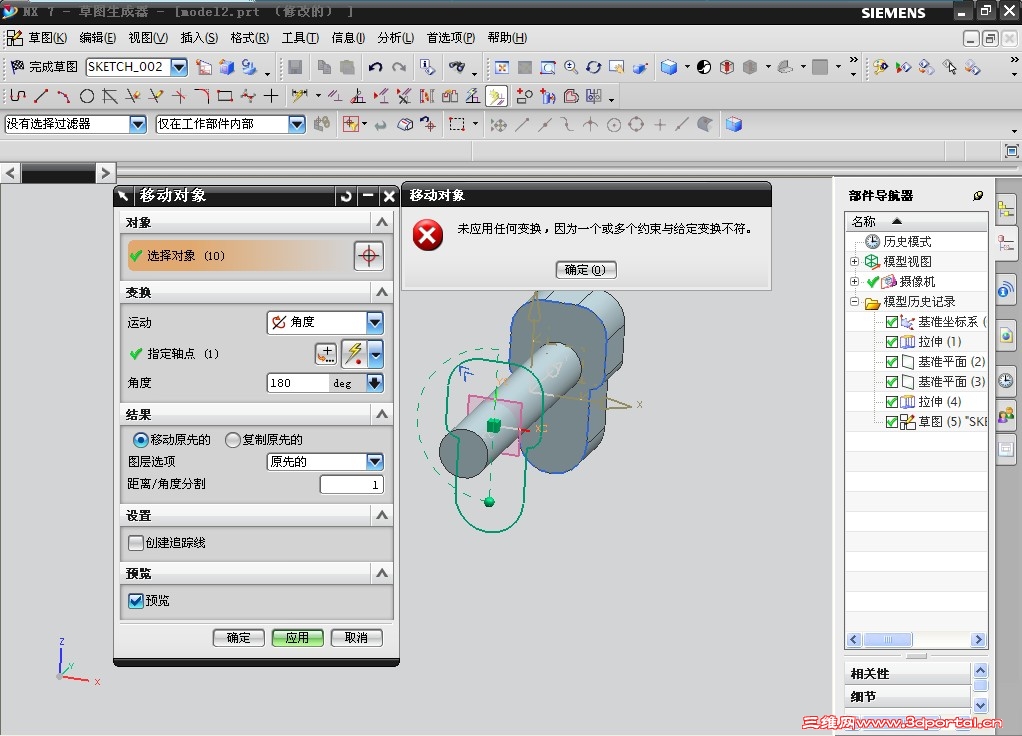
Task: Open the 编辑(E) menu
Action: [x=98, y=38]
